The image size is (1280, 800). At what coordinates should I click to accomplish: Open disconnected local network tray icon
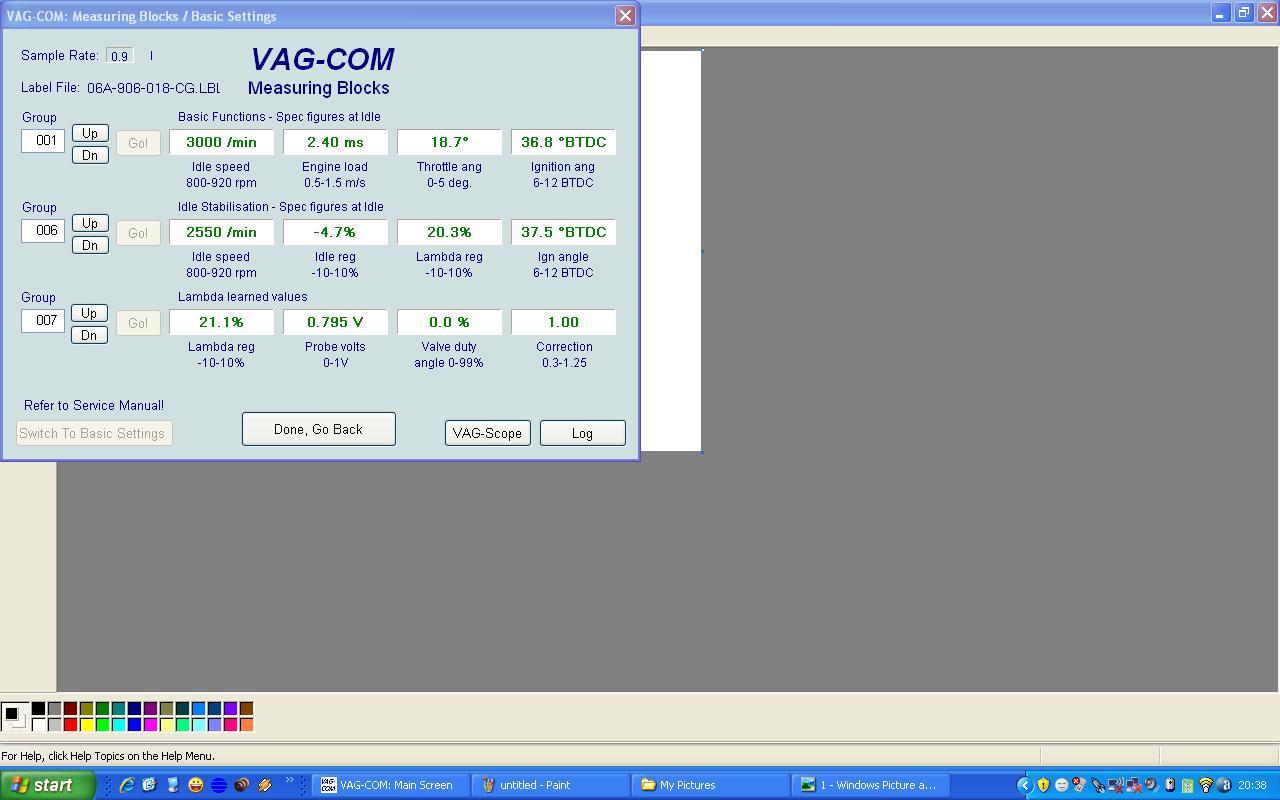coord(1134,785)
